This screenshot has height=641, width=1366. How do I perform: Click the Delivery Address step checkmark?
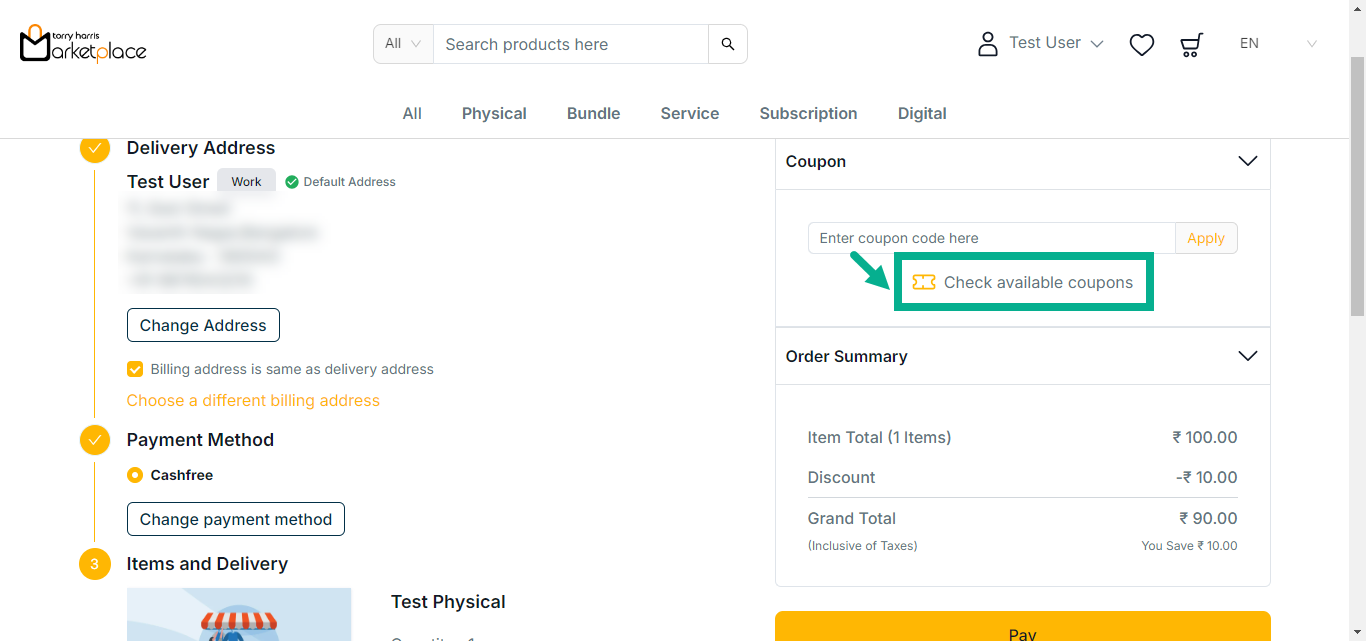94,148
